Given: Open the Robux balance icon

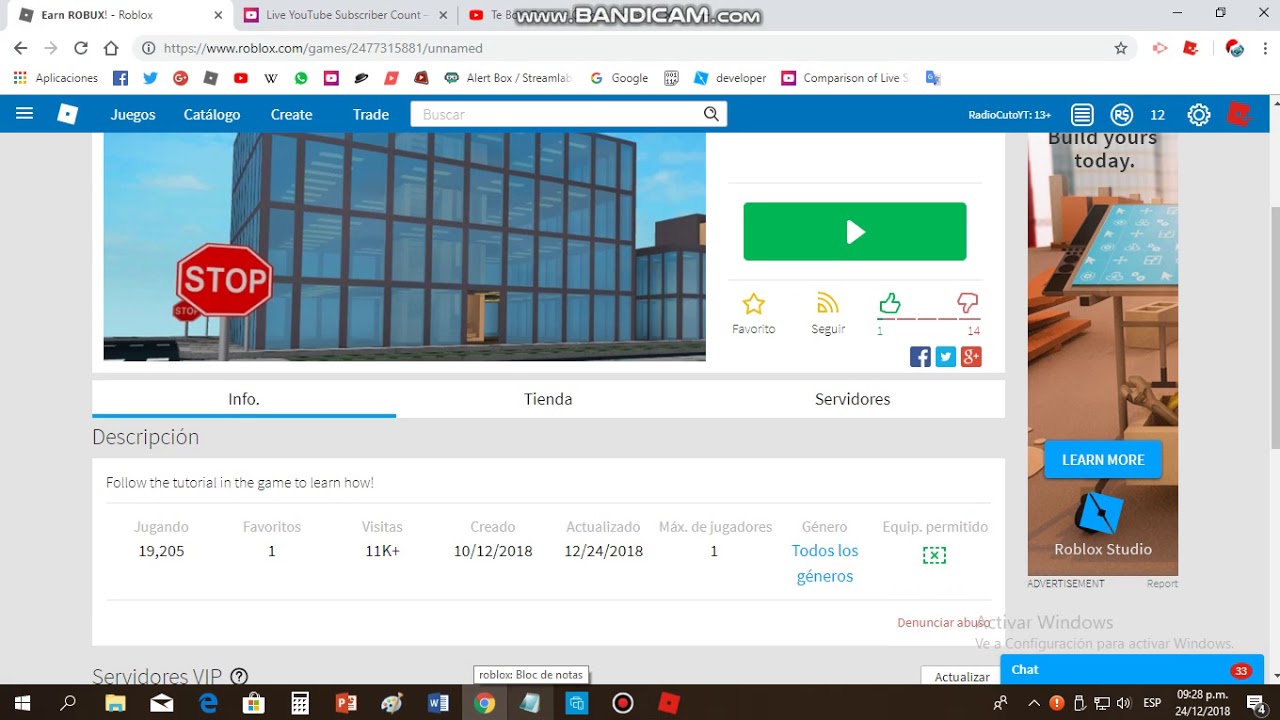Looking at the screenshot, I should click(x=1122, y=114).
